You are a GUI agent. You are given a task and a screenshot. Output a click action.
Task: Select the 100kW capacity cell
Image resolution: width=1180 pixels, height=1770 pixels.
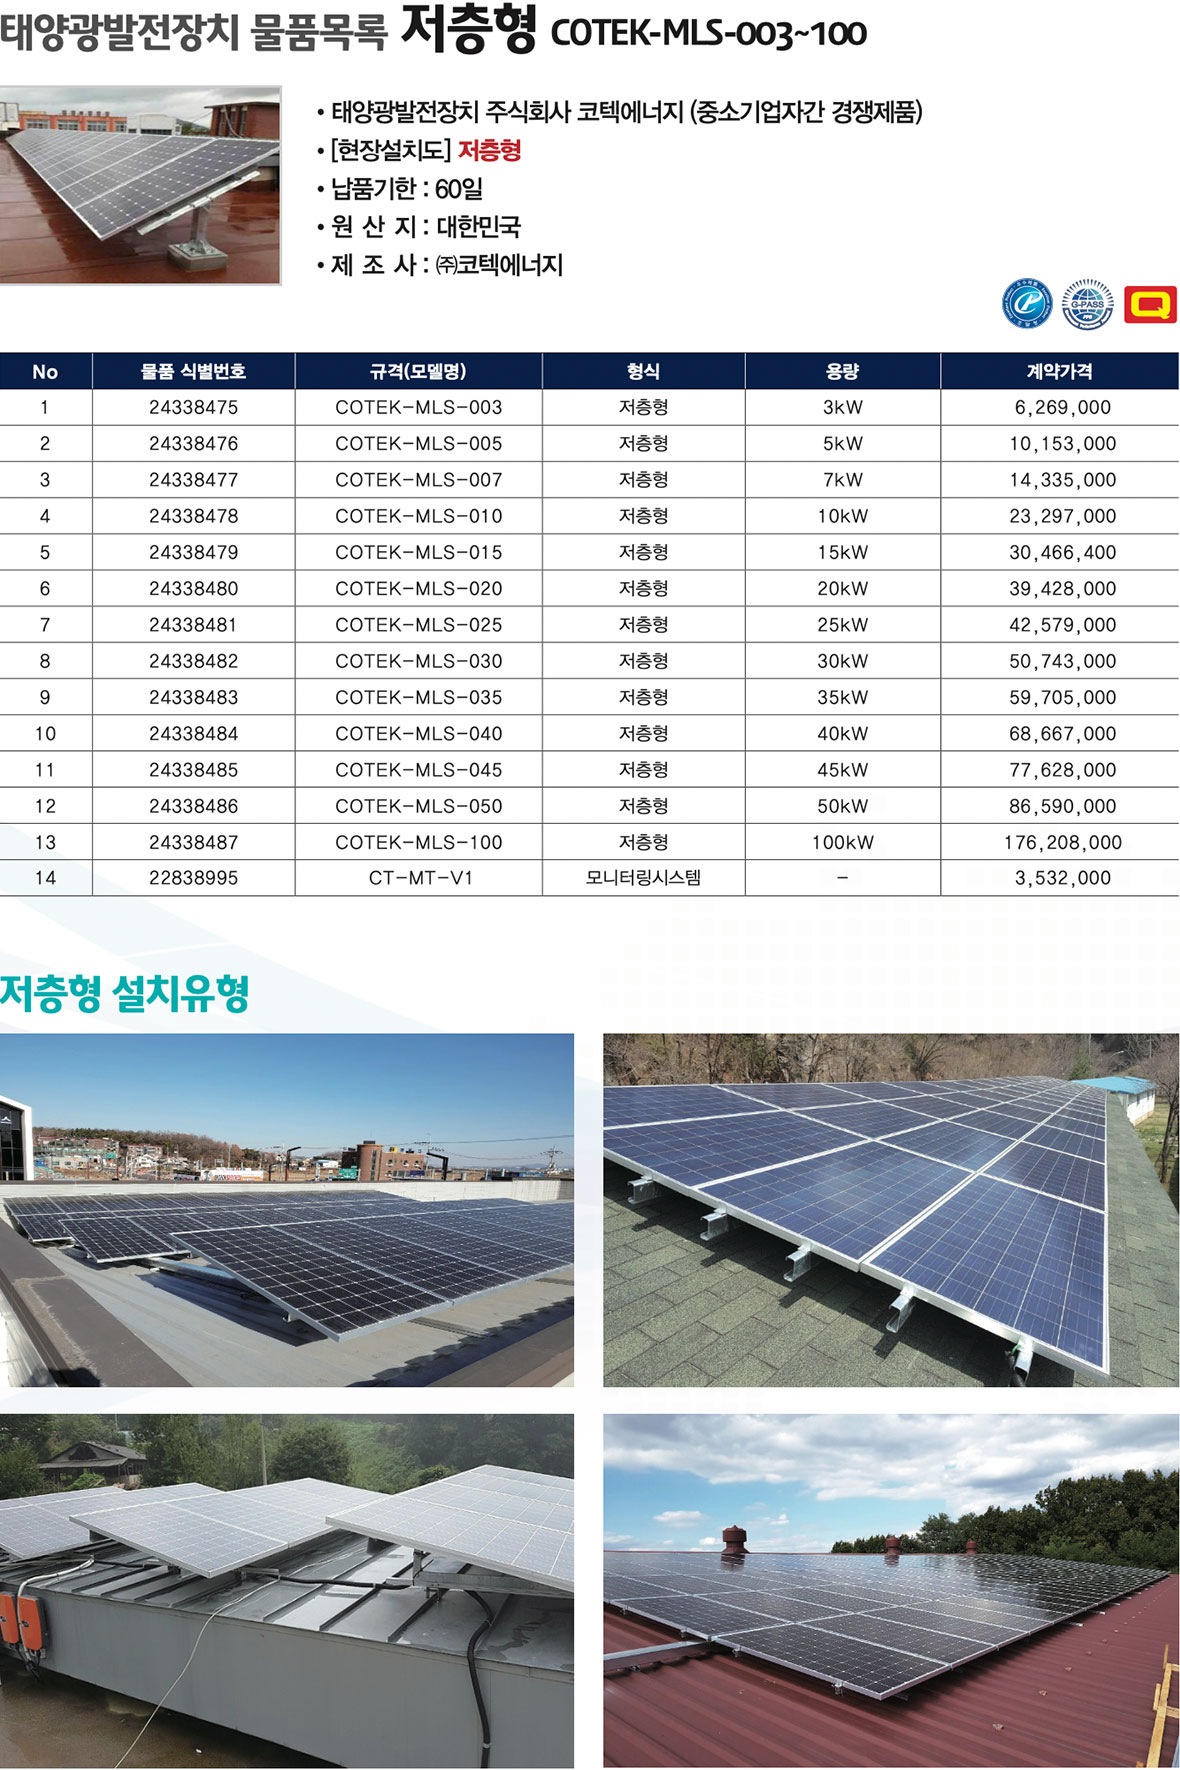[x=843, y=842]
